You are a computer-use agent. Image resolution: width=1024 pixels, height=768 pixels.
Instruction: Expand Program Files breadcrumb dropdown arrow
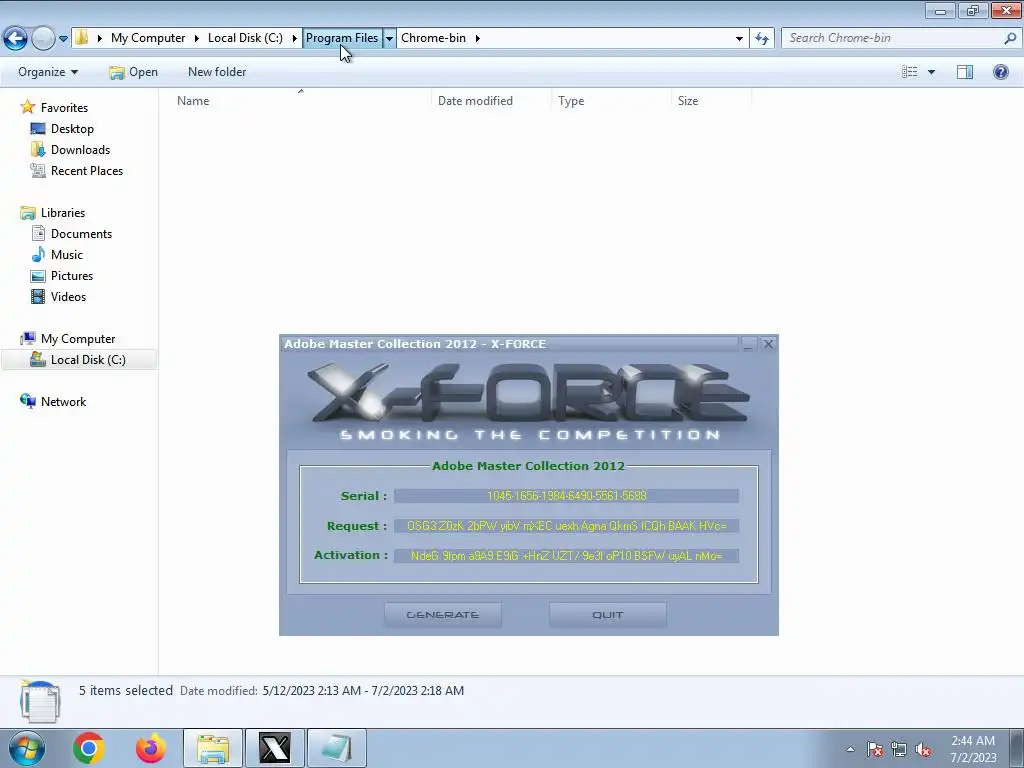click(389, 38)
